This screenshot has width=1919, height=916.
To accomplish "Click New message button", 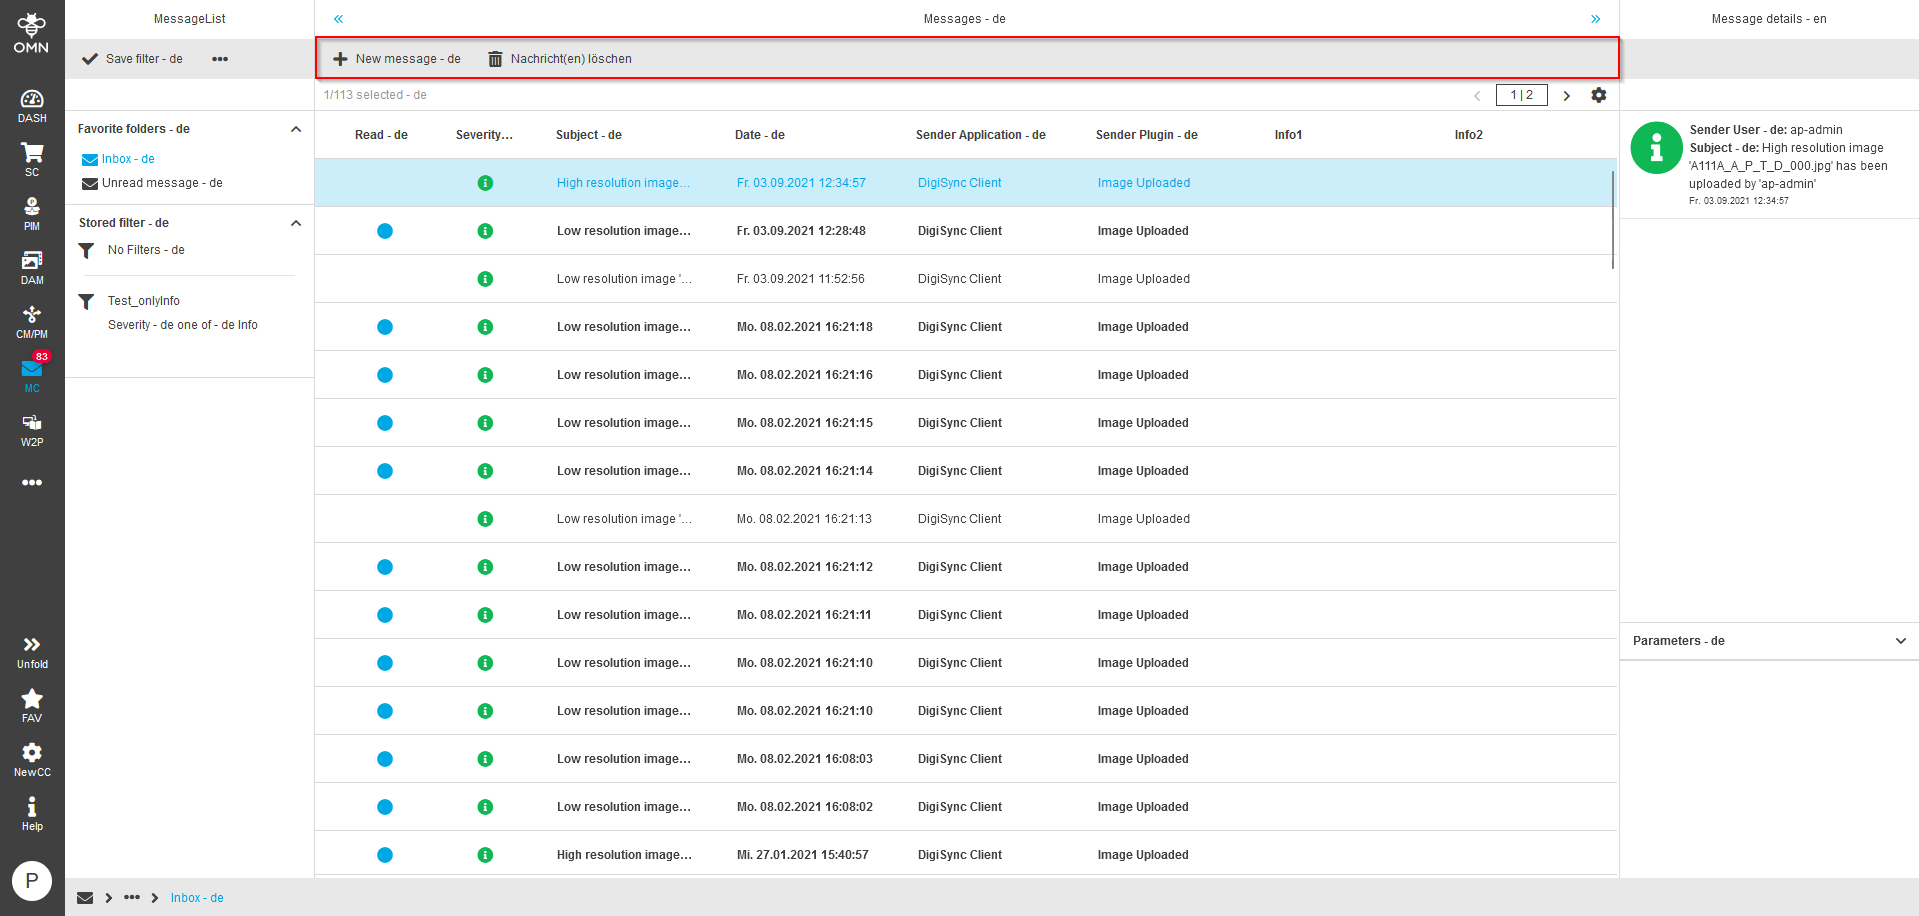I will [397, 59].
